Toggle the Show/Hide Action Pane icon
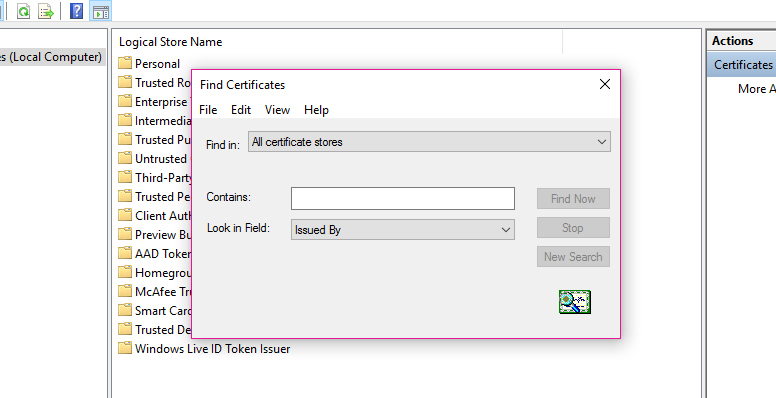This screenshot has height=398, width=776. point(101,11)
